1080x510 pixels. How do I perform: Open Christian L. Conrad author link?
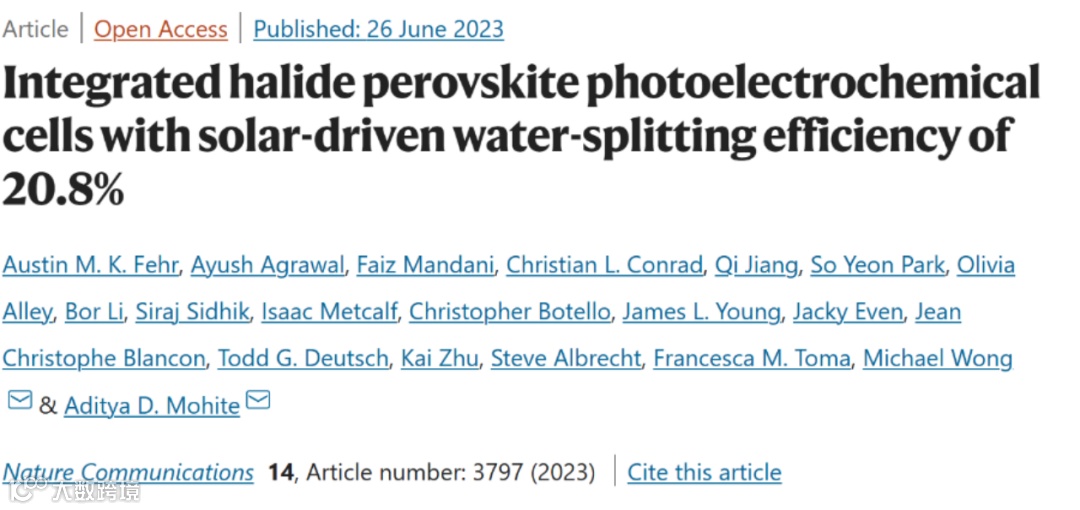604,265
